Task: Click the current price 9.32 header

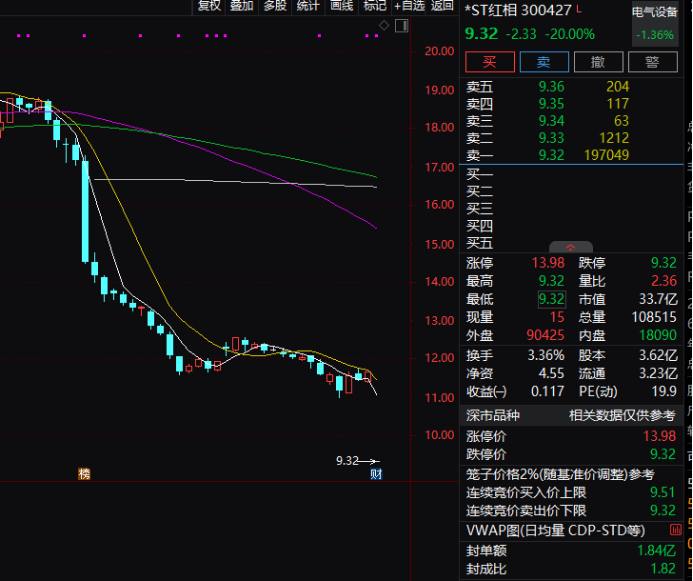Action: coord(481,34)
